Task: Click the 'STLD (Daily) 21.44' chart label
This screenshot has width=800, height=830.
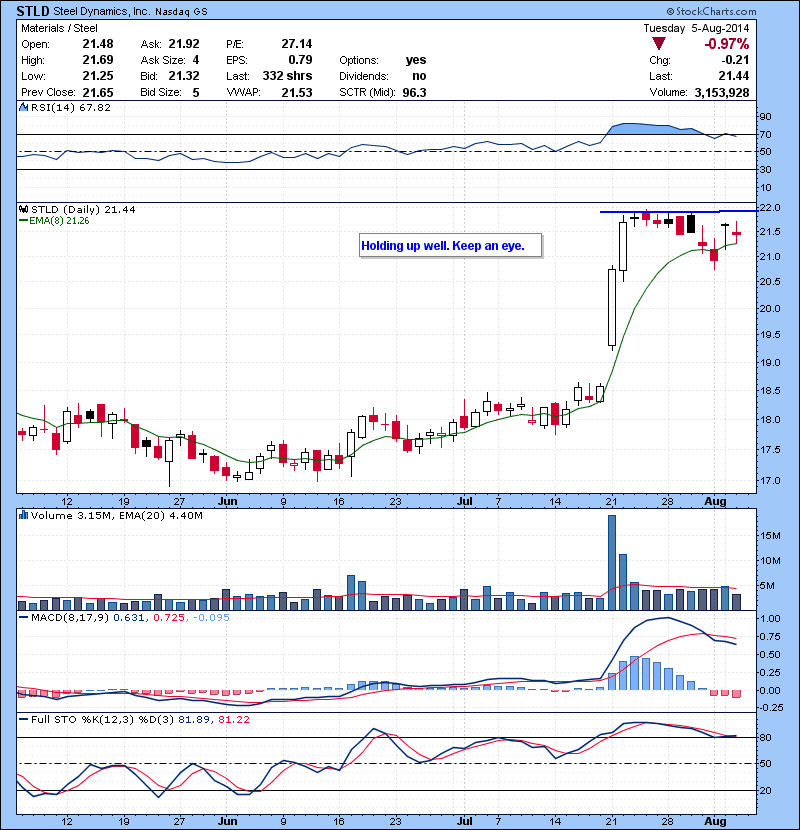Action: click(83, 209)
